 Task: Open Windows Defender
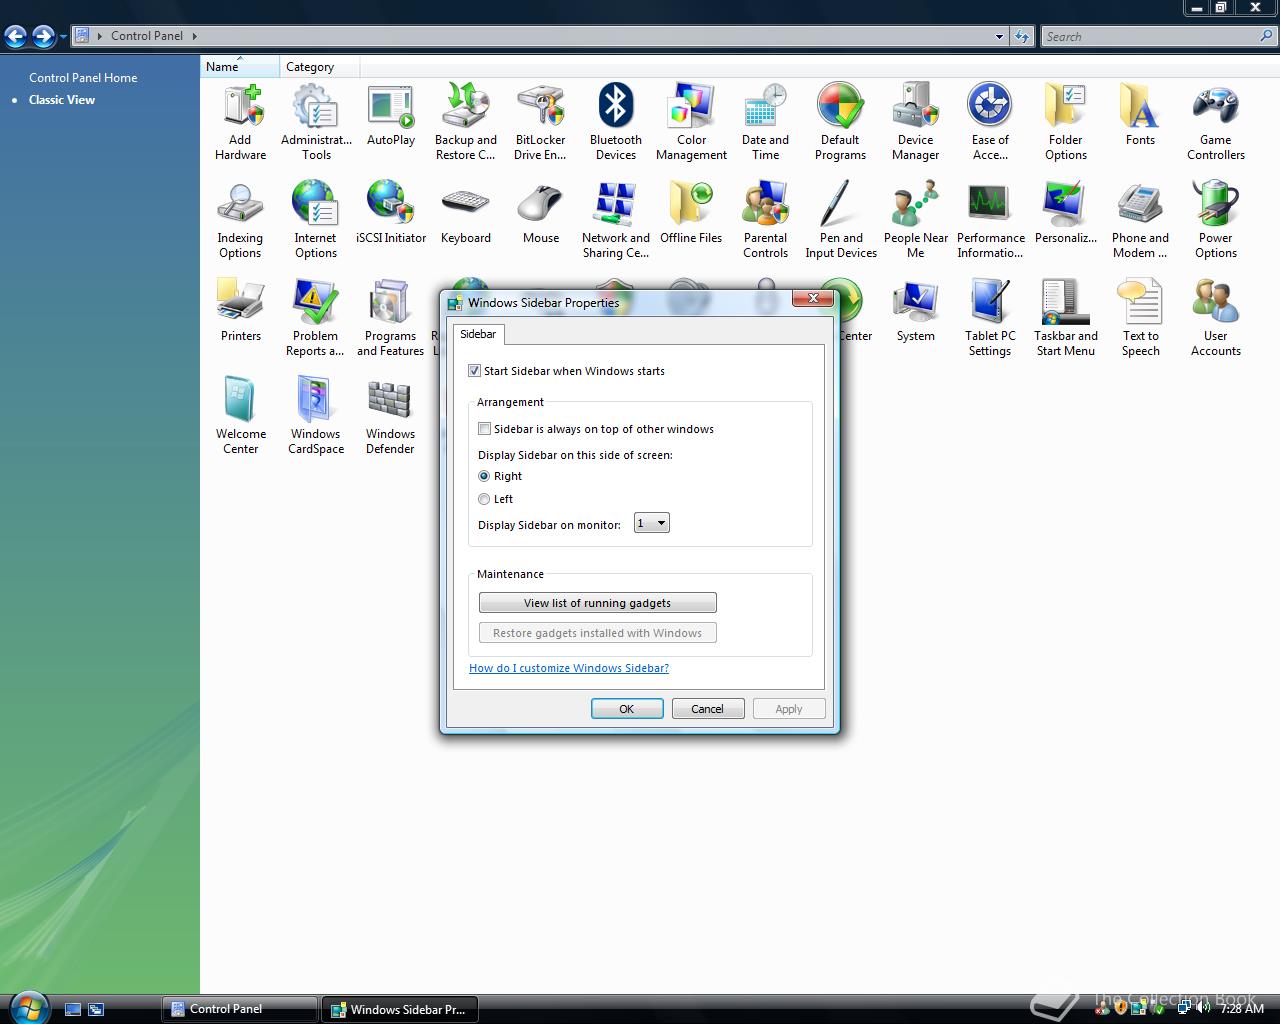[391, 416]
